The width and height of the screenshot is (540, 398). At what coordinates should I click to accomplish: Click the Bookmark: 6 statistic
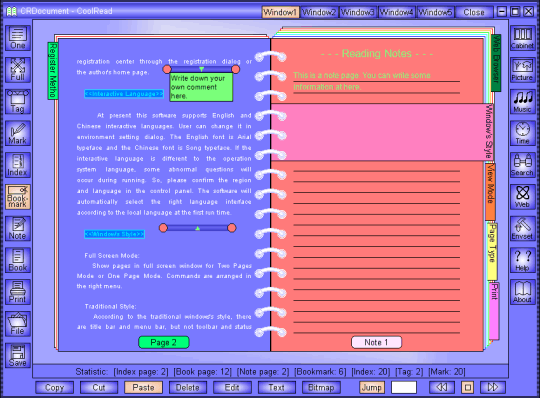point(321,372)
